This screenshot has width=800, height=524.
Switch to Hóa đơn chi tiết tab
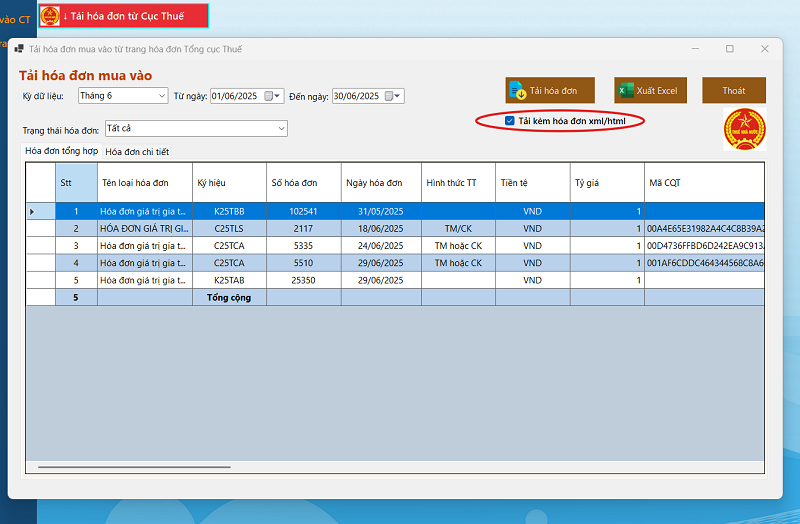pyautogui.click(x=137, y=151)
